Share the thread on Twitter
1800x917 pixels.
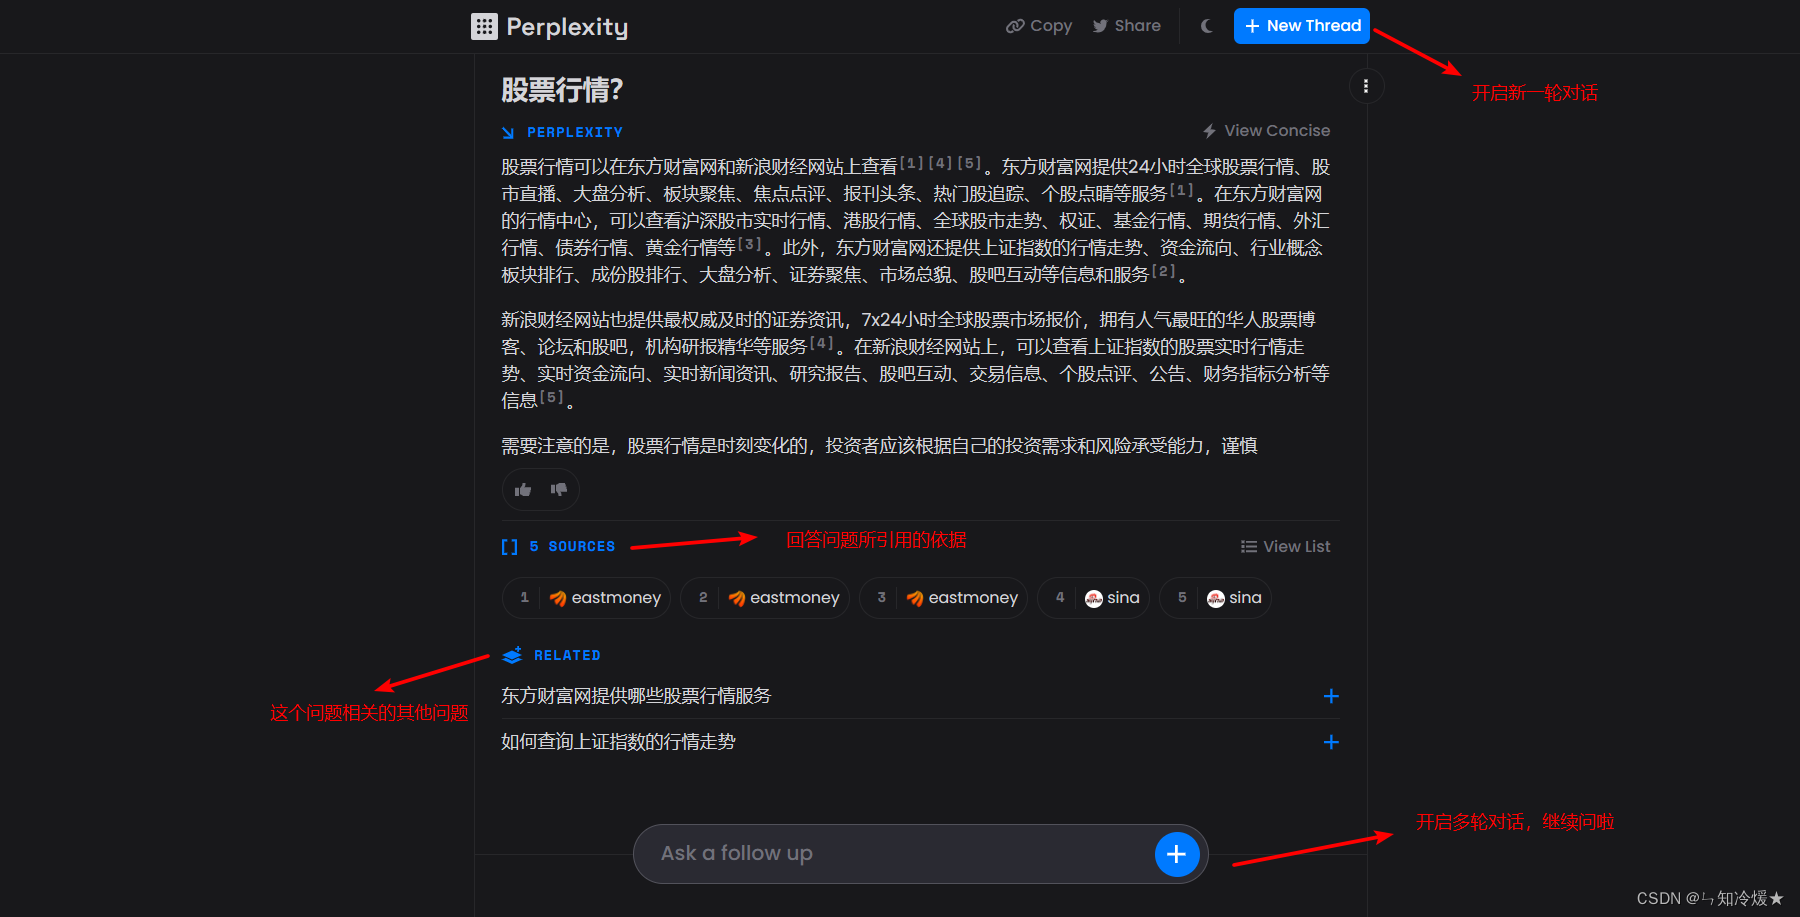(1127, 26)
